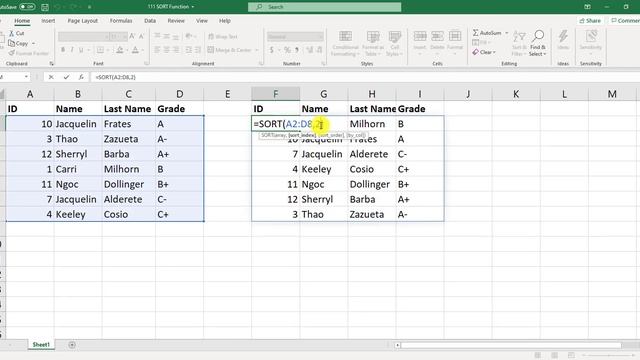640x360 pixels.
Task: Click cell containing 'Zazueta' in column C
Action: pos(128,139)
